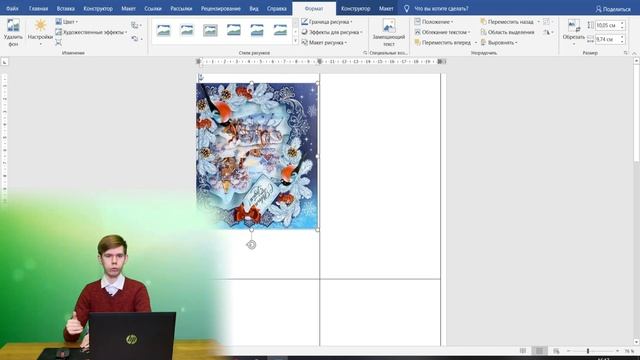Click Переместить вперед bring forward
640x360 pixels.
(x=442, y=42)
